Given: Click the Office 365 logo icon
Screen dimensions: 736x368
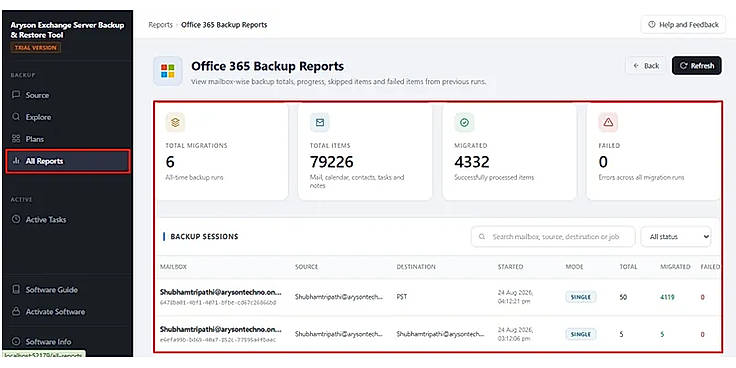Looking at the screenshot, I should pyautogui.click(x=168, y=71).
